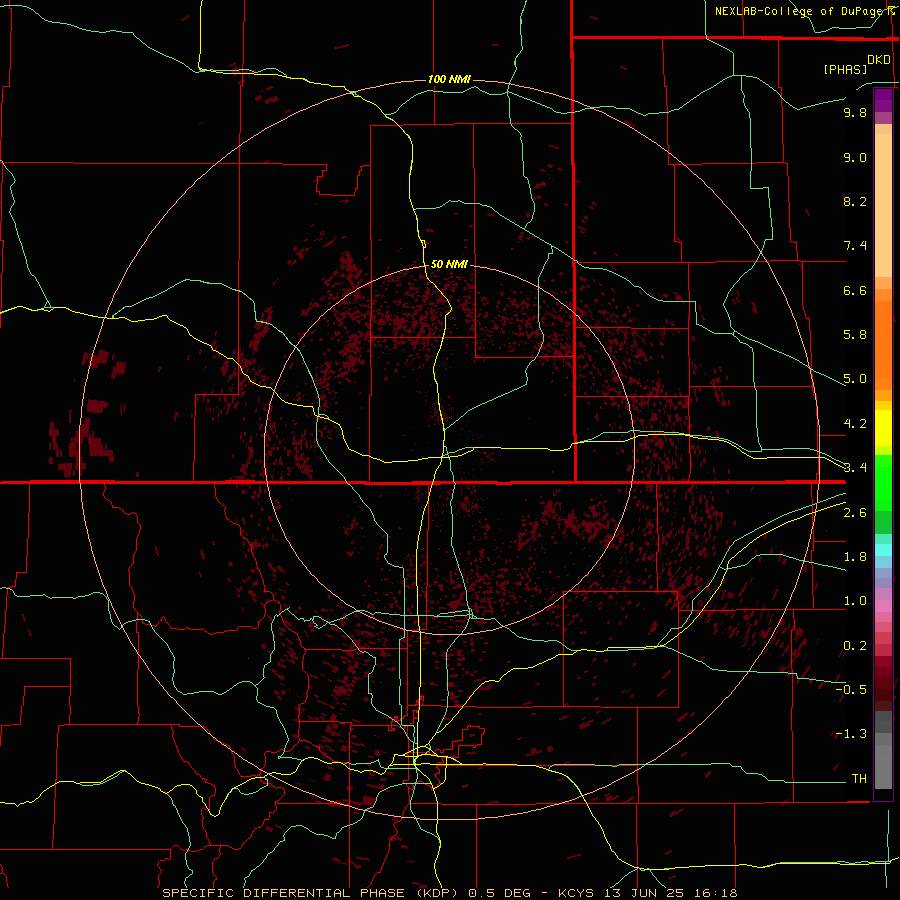Click the -1.3 scale value
900x900 pixels.
point(851,734)
